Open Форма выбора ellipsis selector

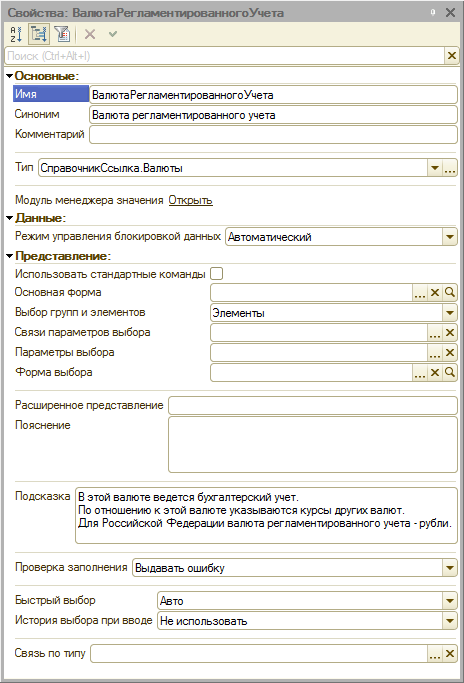pyautogui.click(x=420, y=373)
